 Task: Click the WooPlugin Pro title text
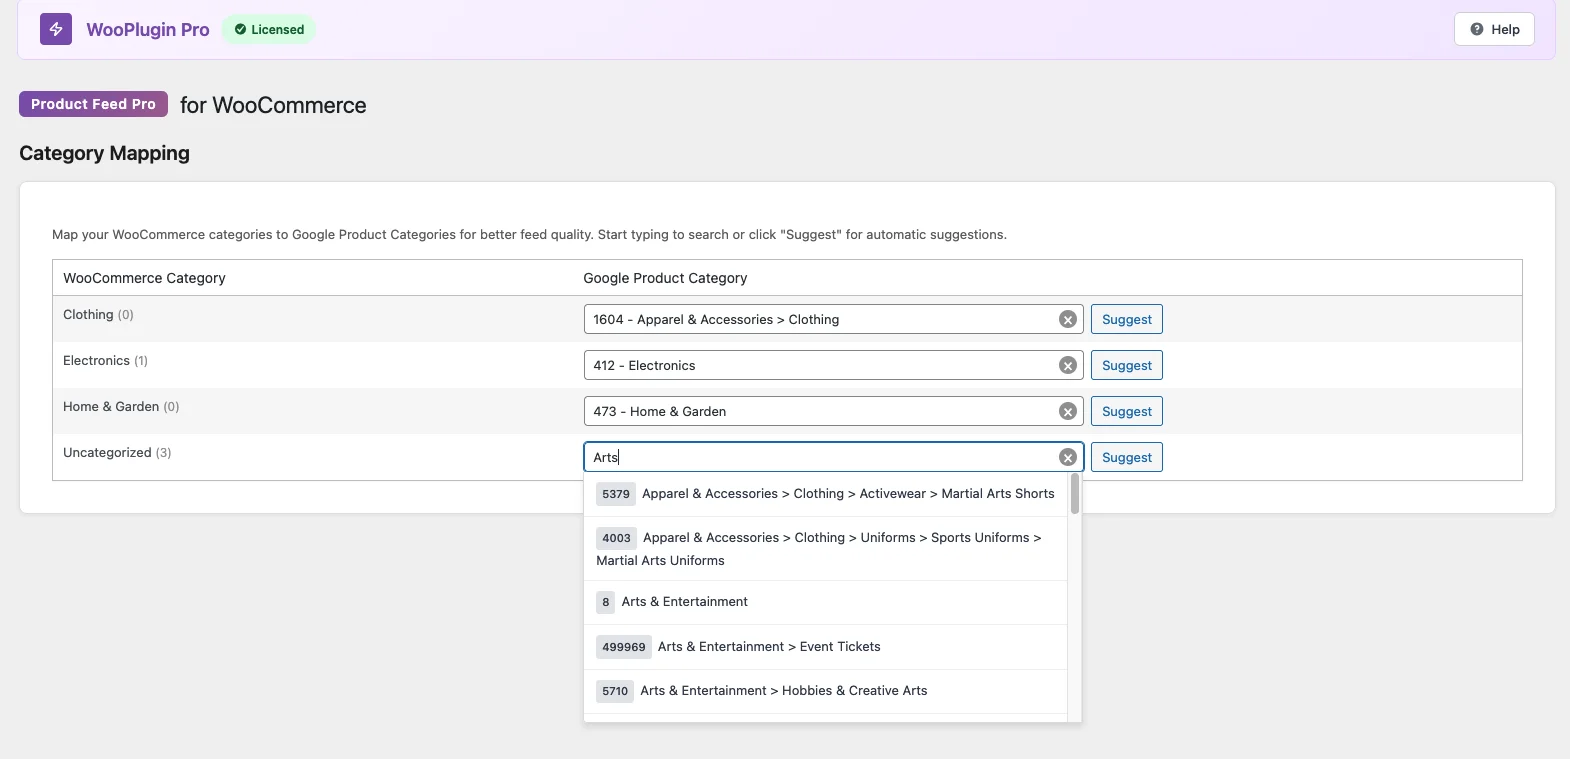pos(148,29)
